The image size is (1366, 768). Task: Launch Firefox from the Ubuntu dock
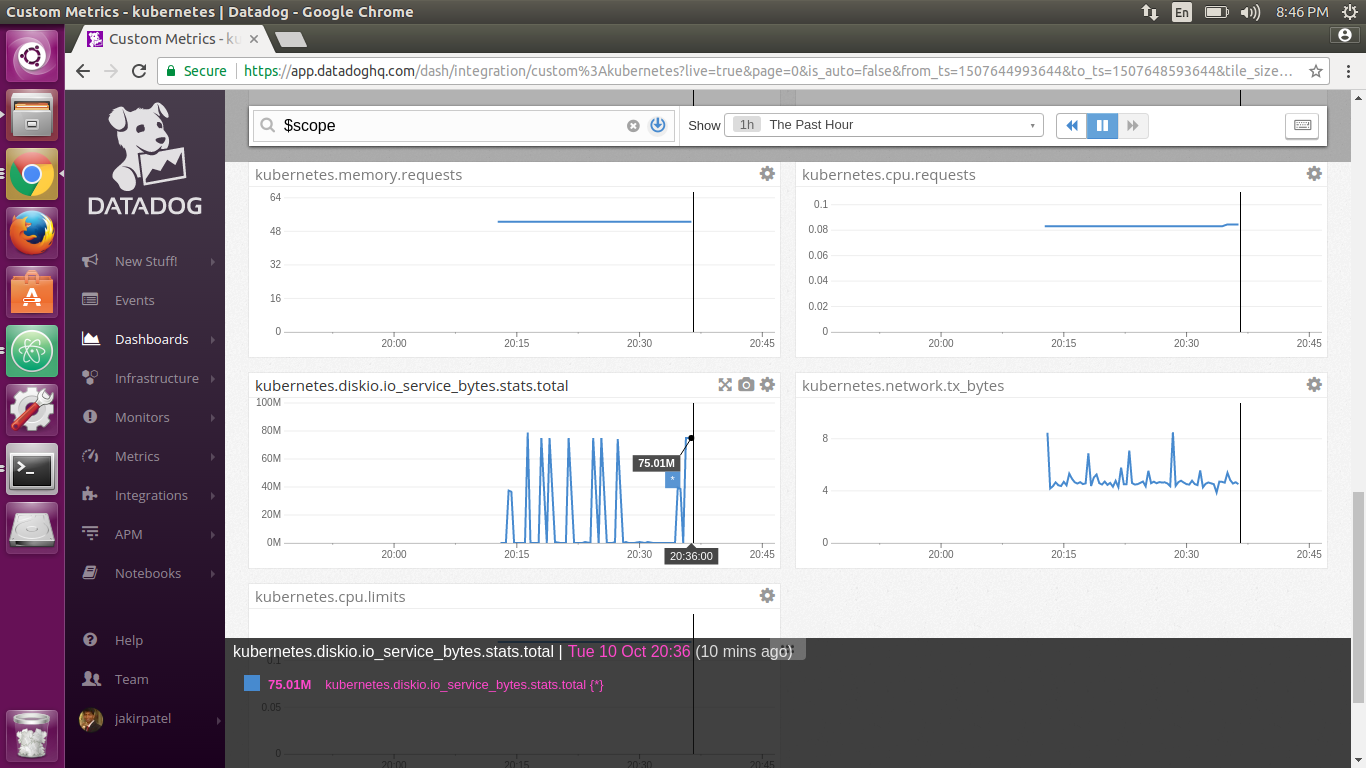tap(32, 233)
